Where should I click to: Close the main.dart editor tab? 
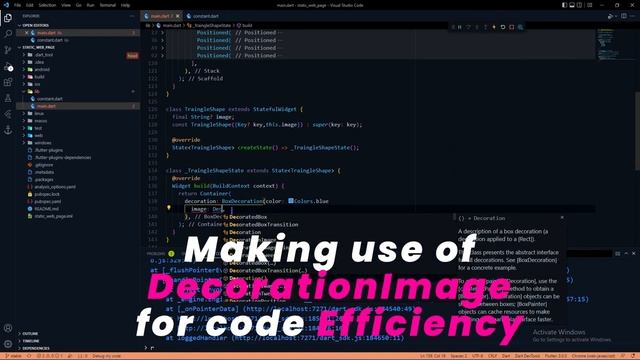coord(178,16)
